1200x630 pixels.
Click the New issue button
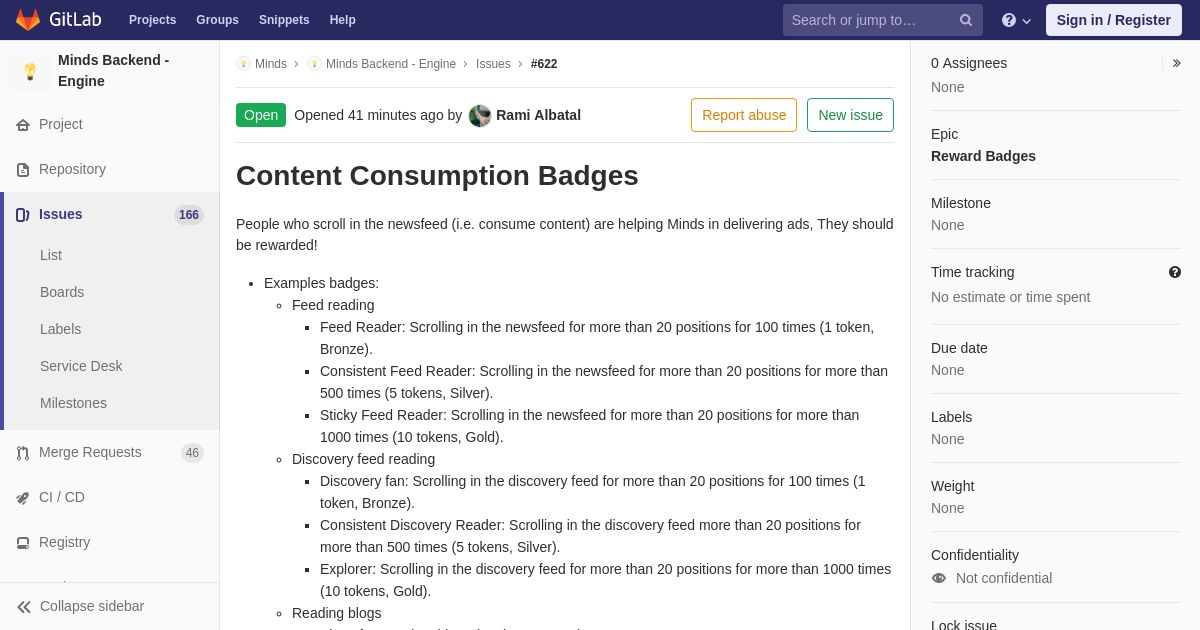tap(850, 115)
